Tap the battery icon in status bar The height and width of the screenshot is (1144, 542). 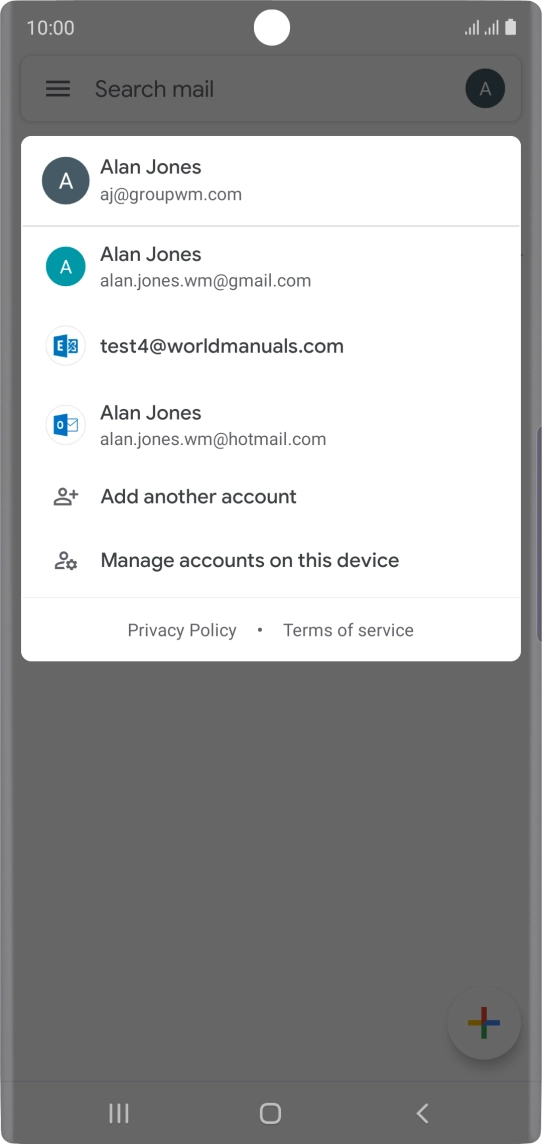click(511, 28)
